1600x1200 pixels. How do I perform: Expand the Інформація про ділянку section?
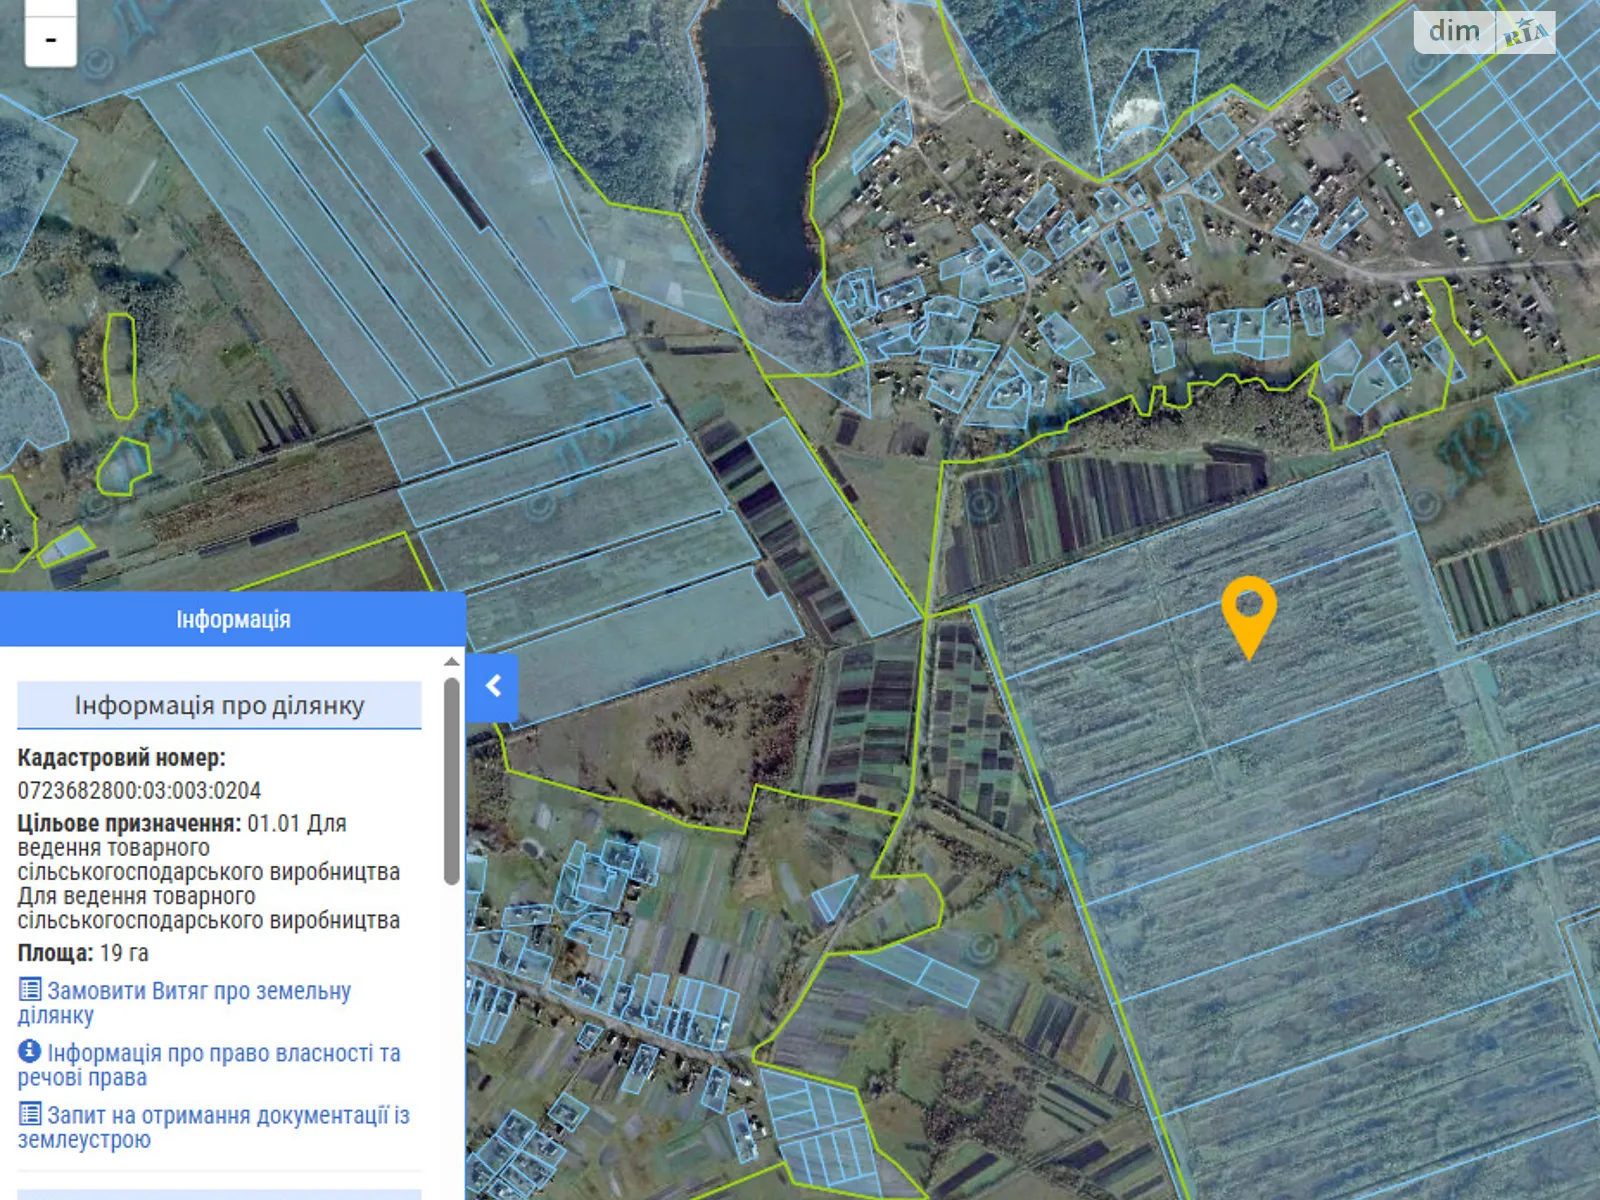tap(219, 706)
